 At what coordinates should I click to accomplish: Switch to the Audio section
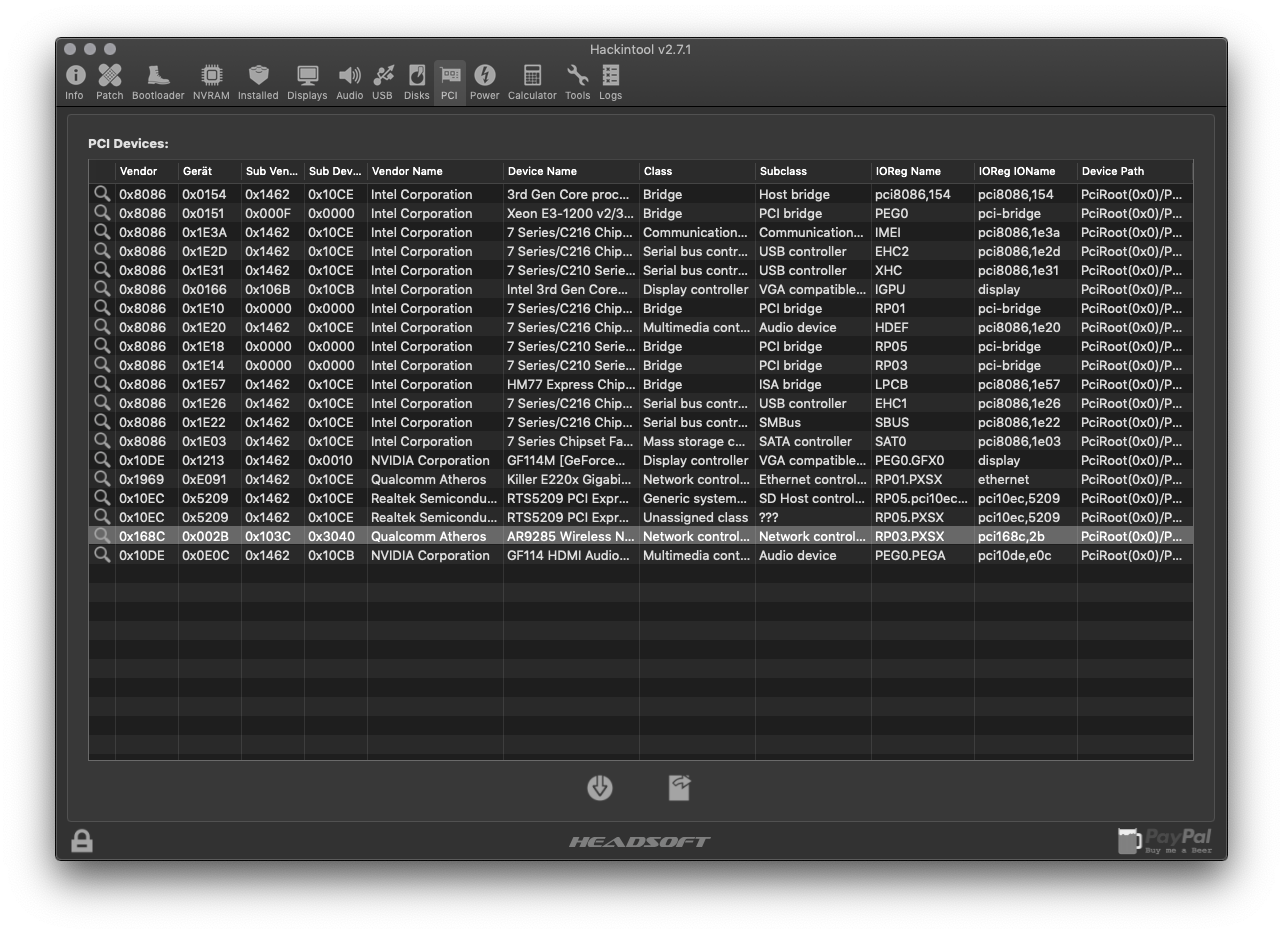coord(350,83)
